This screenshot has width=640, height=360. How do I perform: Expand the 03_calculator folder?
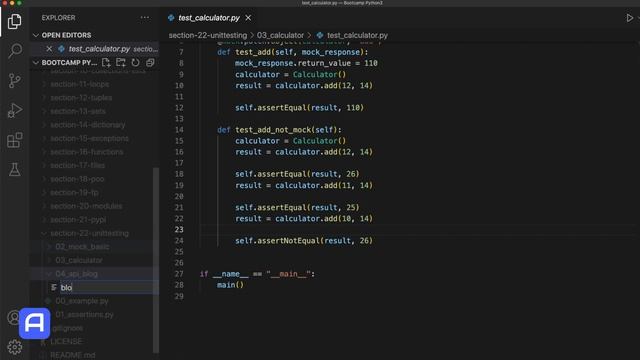78,260
